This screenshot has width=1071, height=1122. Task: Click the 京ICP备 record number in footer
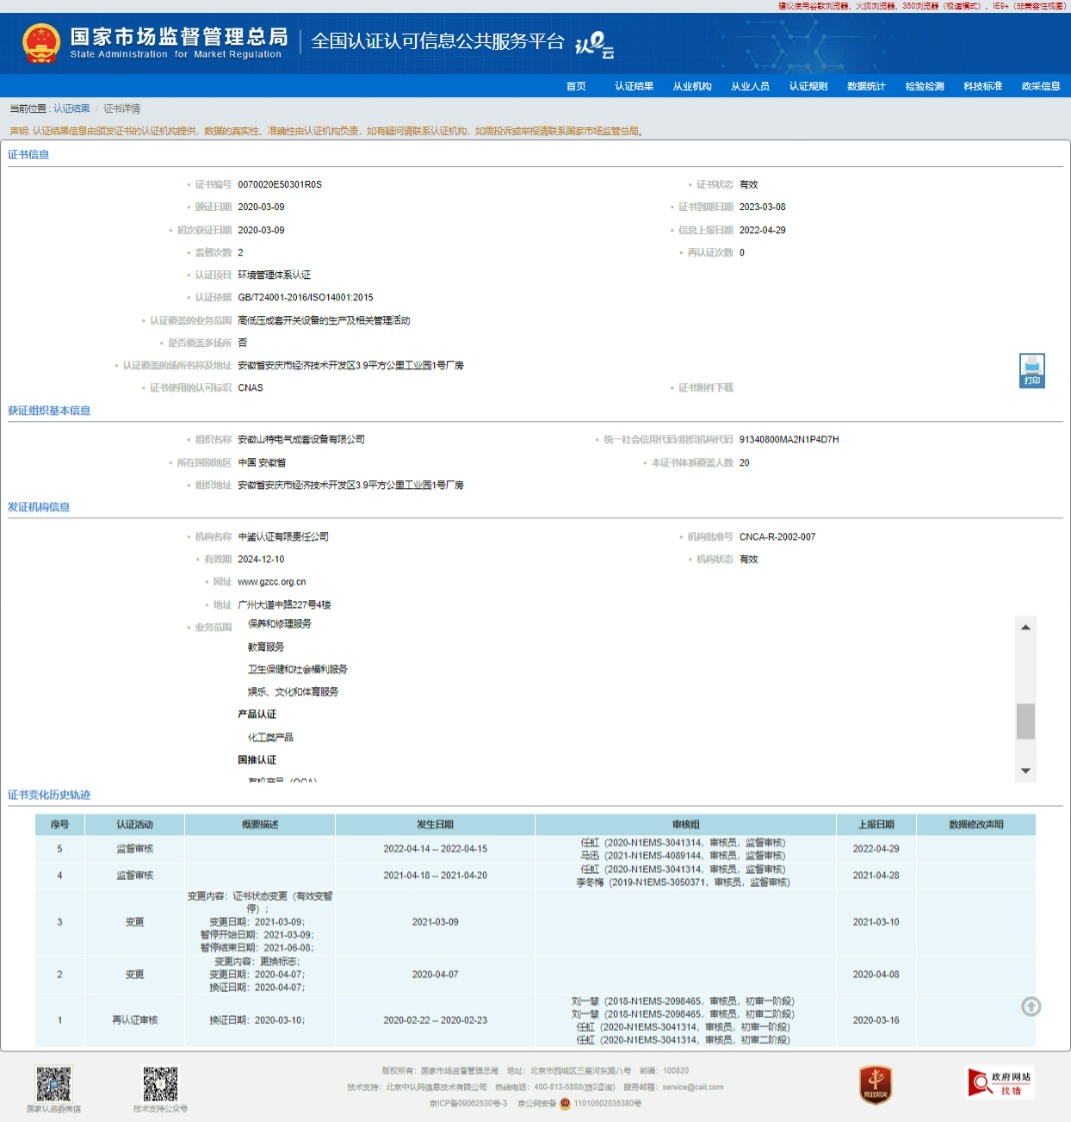(468, 1103)
